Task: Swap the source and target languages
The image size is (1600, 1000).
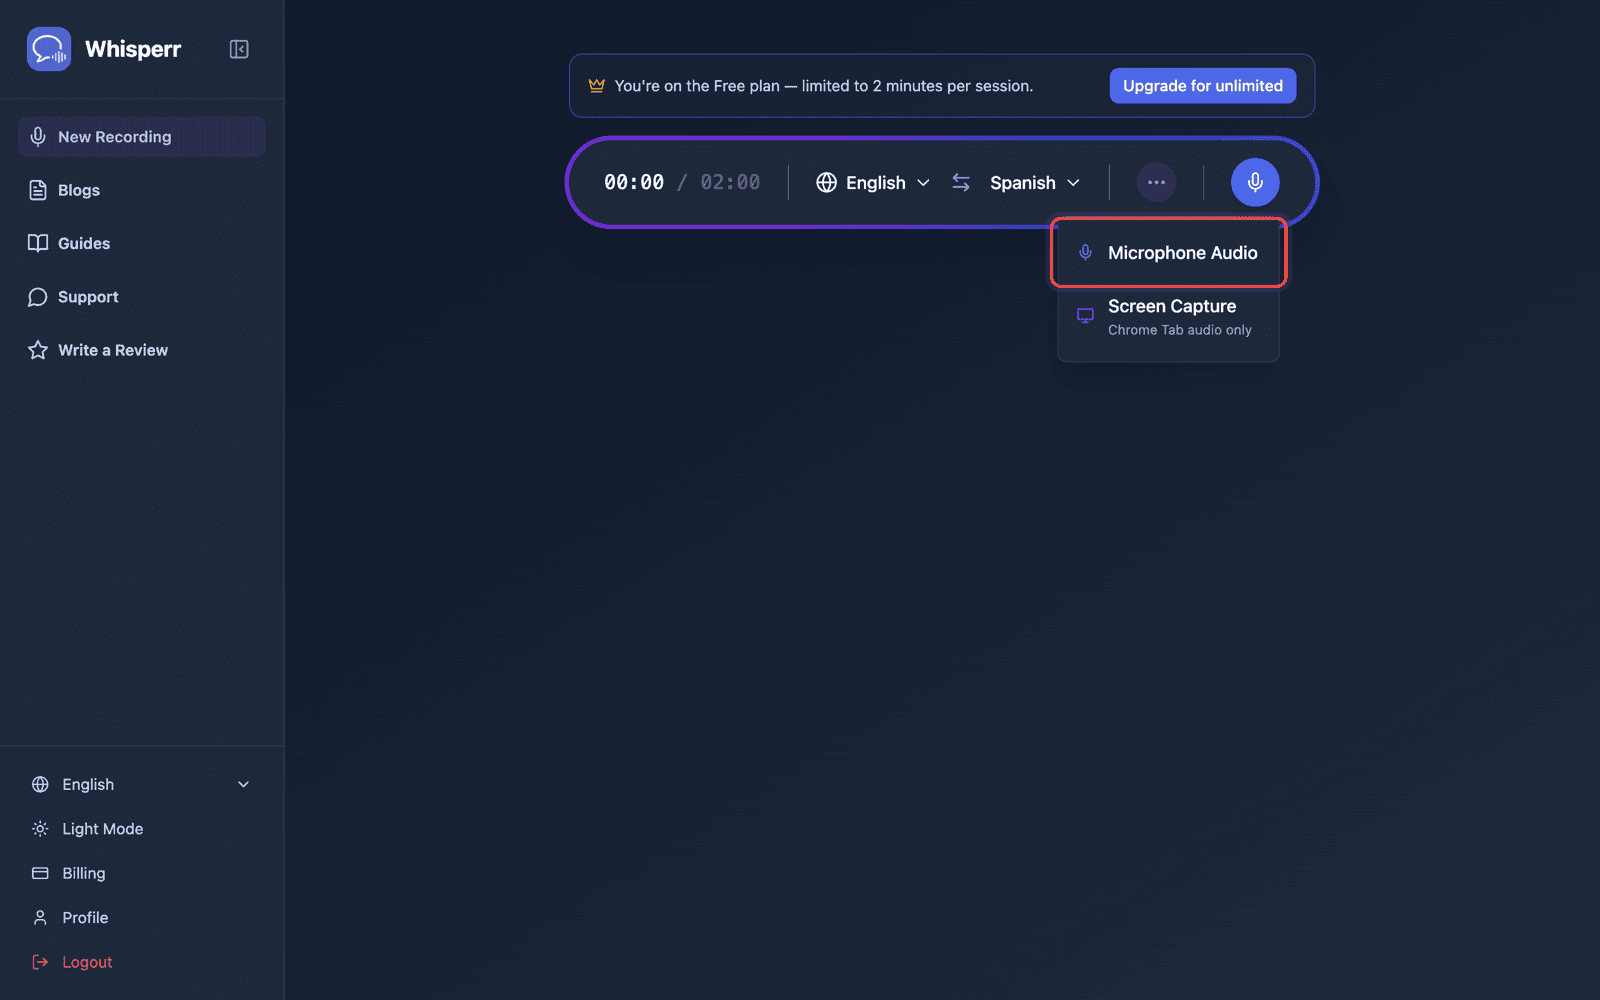Action: [x=961, y=183]
